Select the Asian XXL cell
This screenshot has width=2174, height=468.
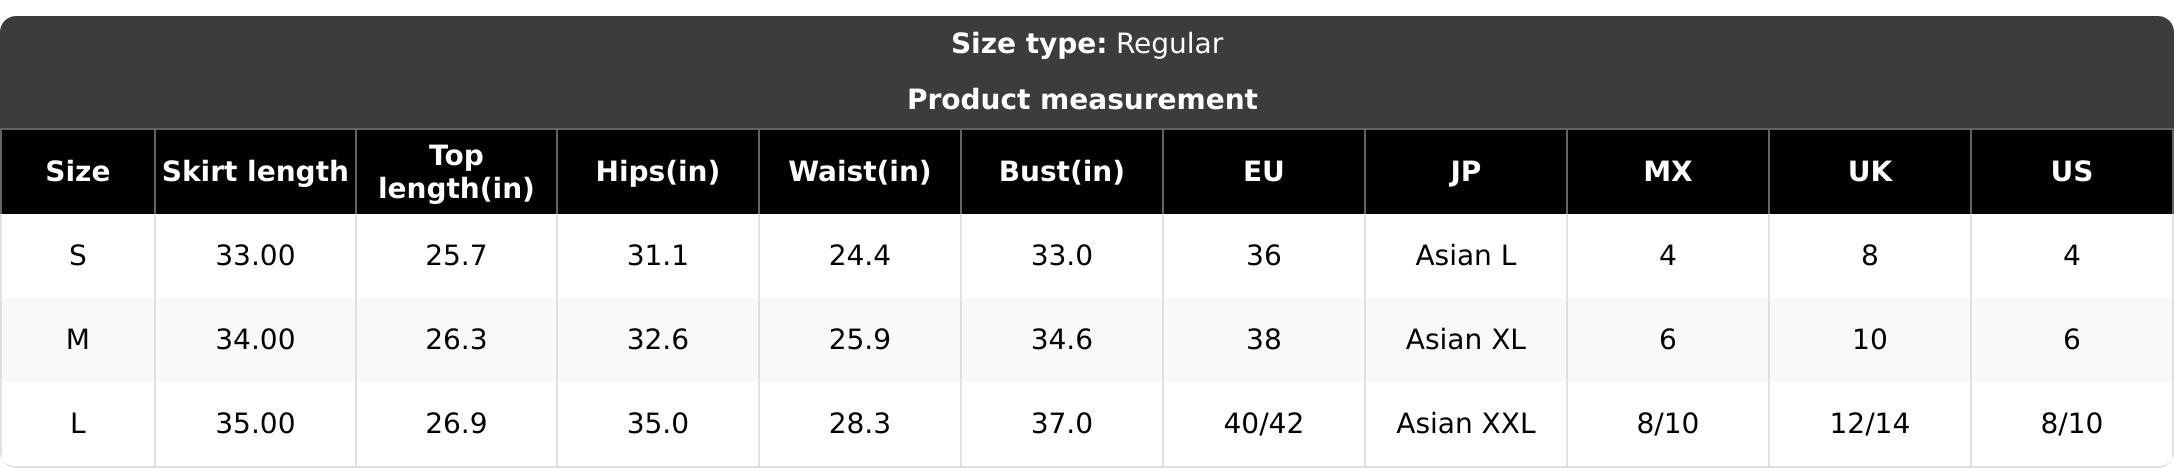[1466, 424]
